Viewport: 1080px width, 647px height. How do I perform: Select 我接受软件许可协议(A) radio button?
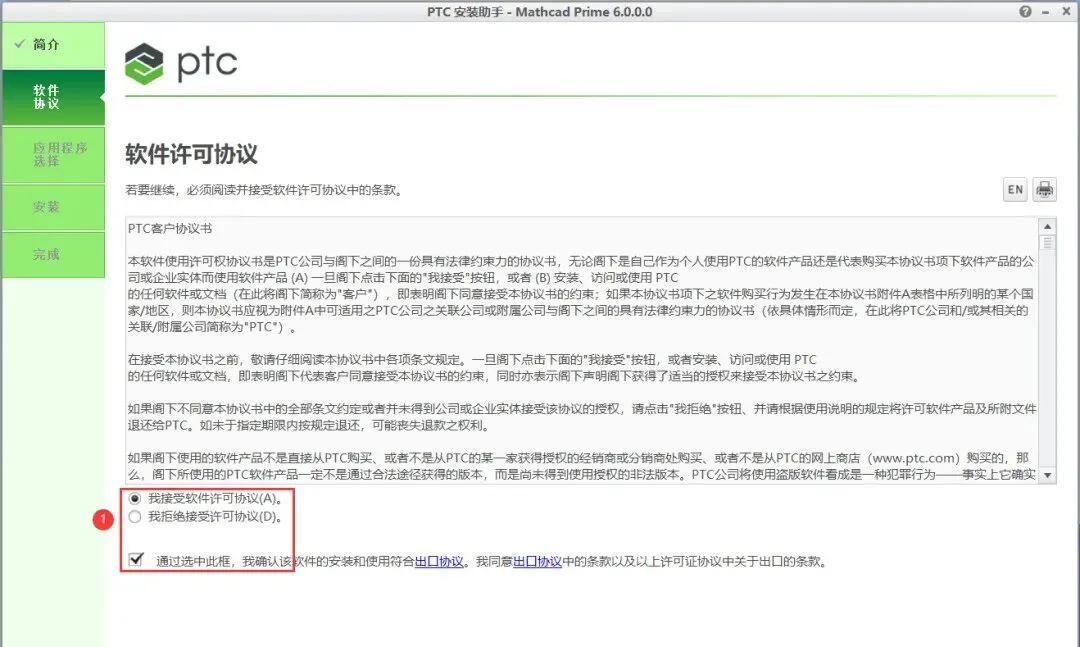[x=135, y=498]
